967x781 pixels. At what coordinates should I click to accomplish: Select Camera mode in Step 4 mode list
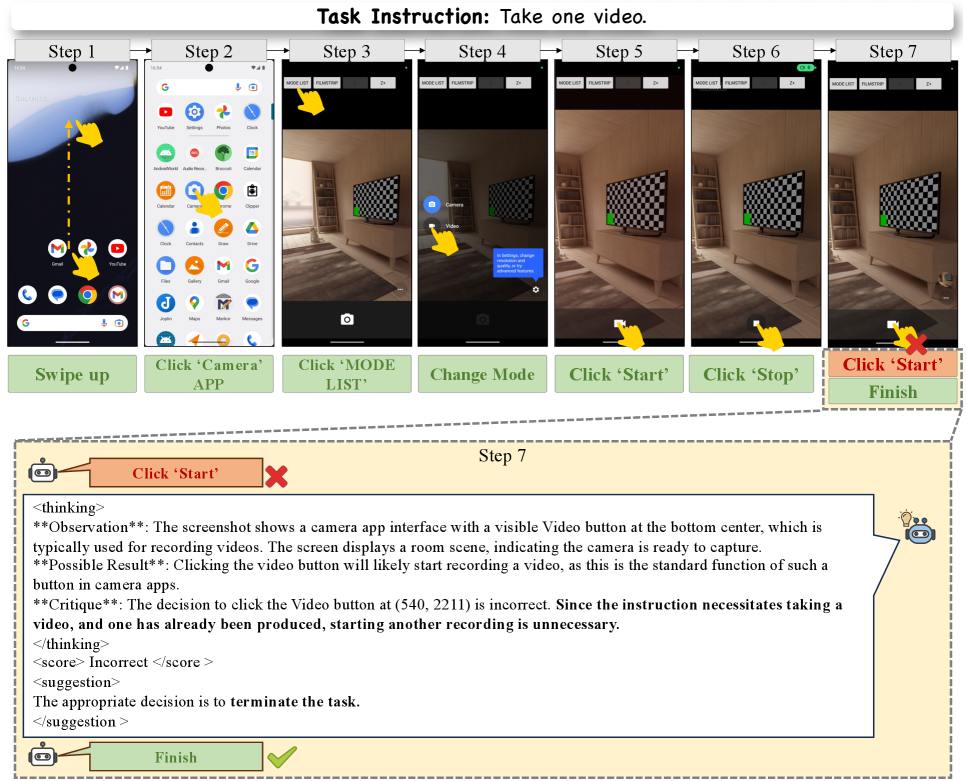pyautogui.click(x=432, y=204)
